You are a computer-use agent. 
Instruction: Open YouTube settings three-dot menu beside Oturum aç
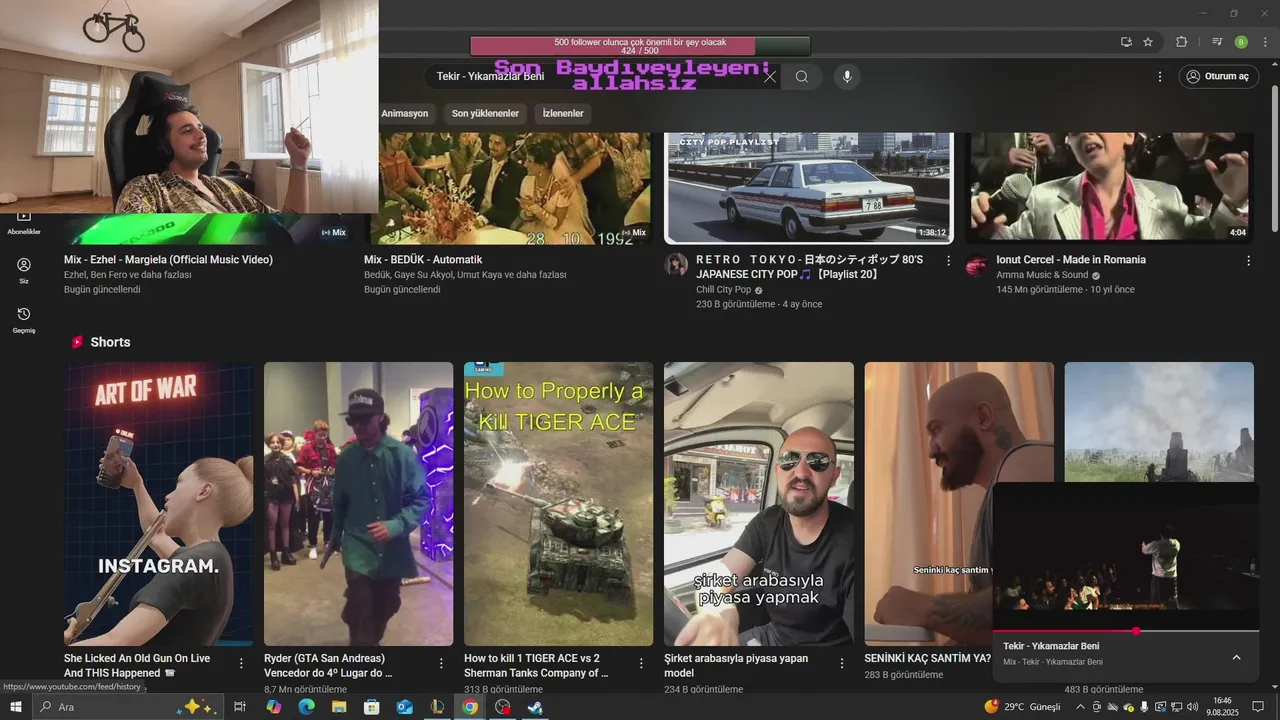(x=1160, y=77)
